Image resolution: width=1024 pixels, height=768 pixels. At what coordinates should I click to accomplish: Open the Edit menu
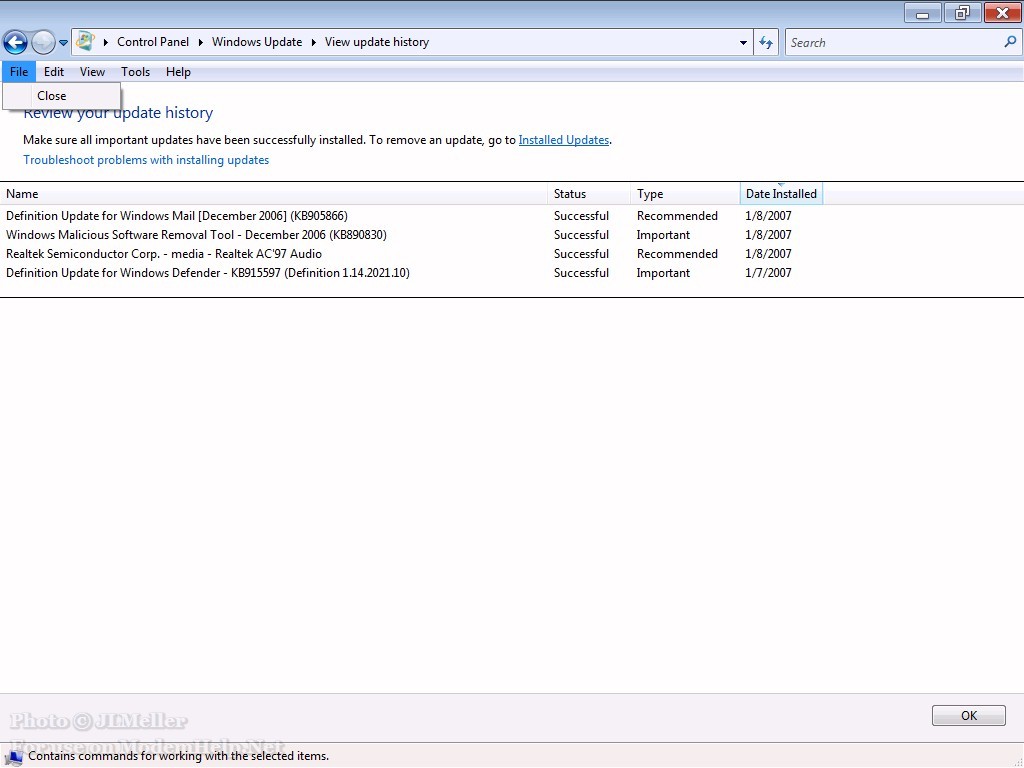[54, 72]
